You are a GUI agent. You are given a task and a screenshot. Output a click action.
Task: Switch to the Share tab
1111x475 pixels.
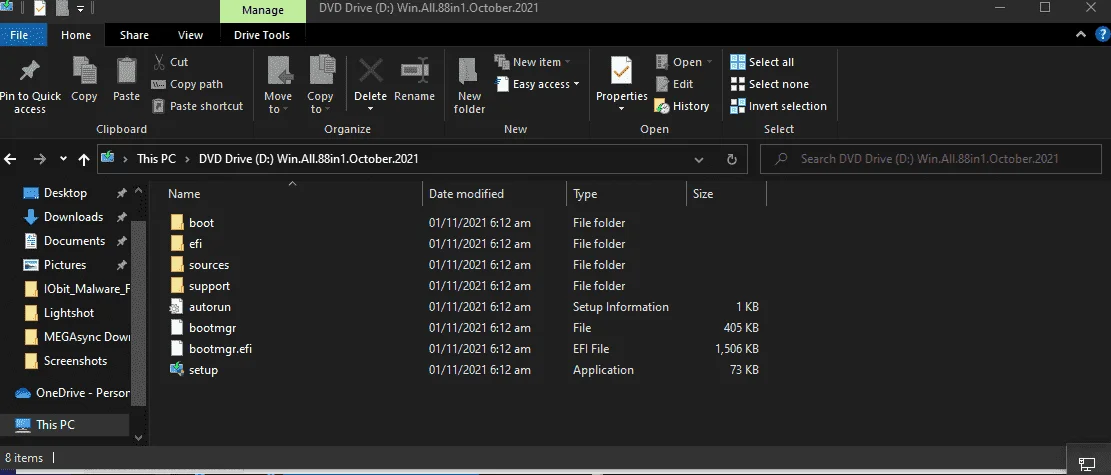point(134,35)
